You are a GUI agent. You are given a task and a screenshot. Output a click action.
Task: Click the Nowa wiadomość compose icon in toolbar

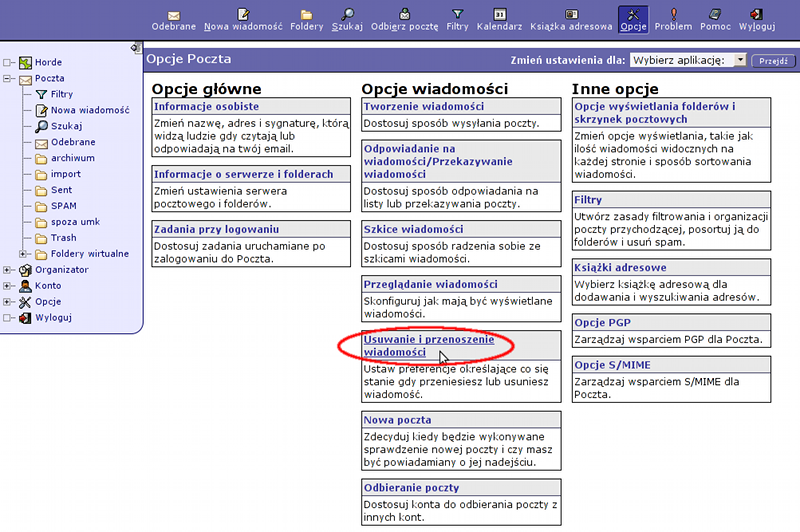243,14
